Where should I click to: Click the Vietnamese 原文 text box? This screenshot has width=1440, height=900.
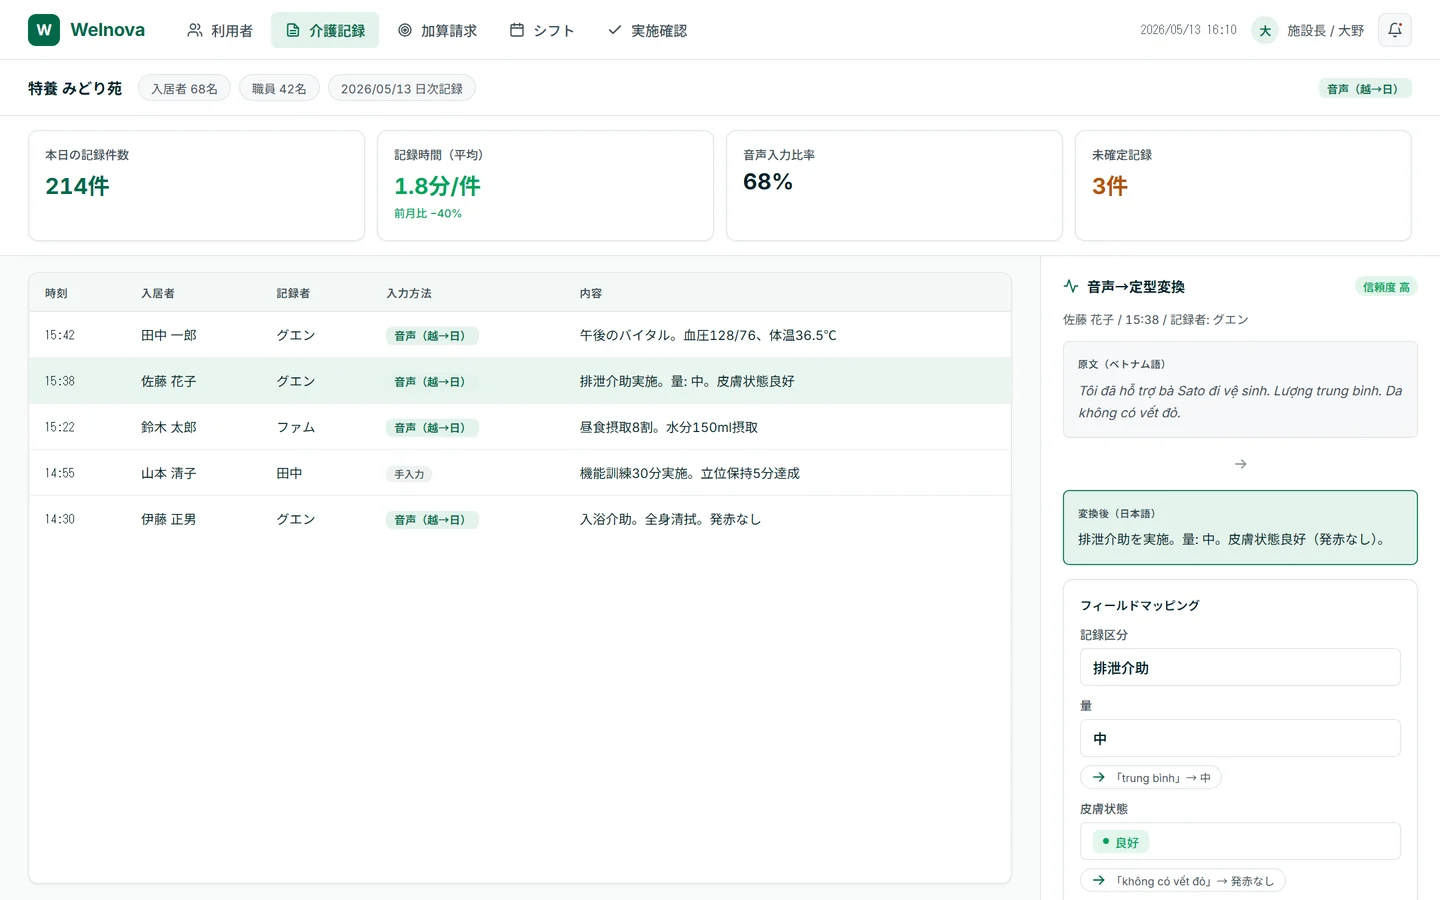coord(1240,390)
